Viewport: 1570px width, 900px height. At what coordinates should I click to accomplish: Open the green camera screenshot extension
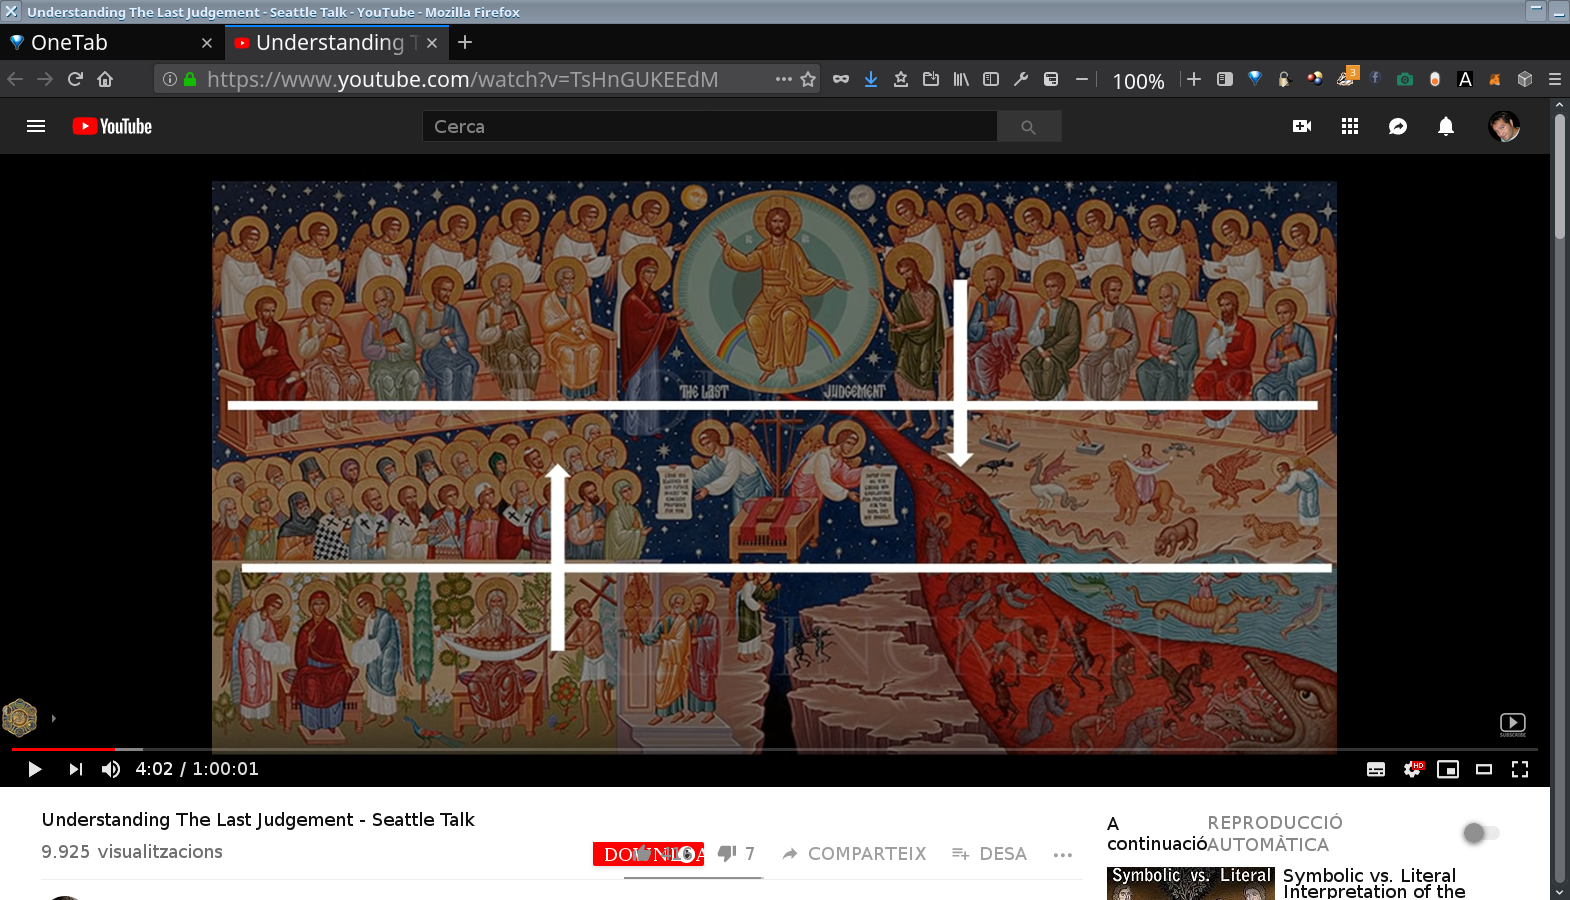coord(1405,79)
